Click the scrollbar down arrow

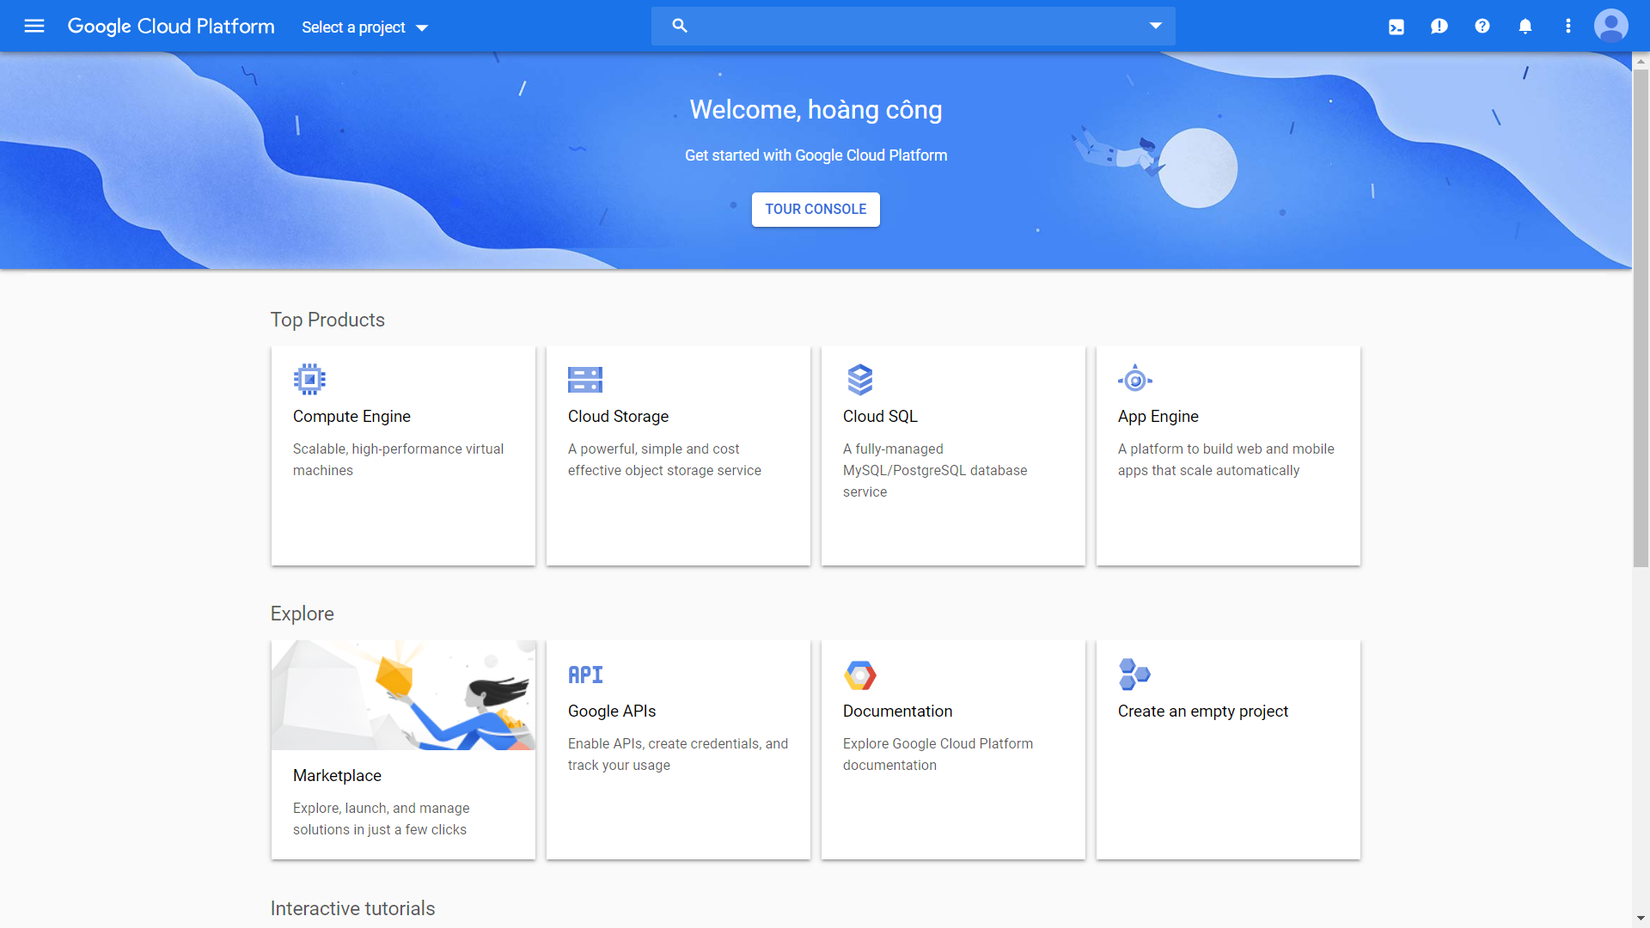1641,918
